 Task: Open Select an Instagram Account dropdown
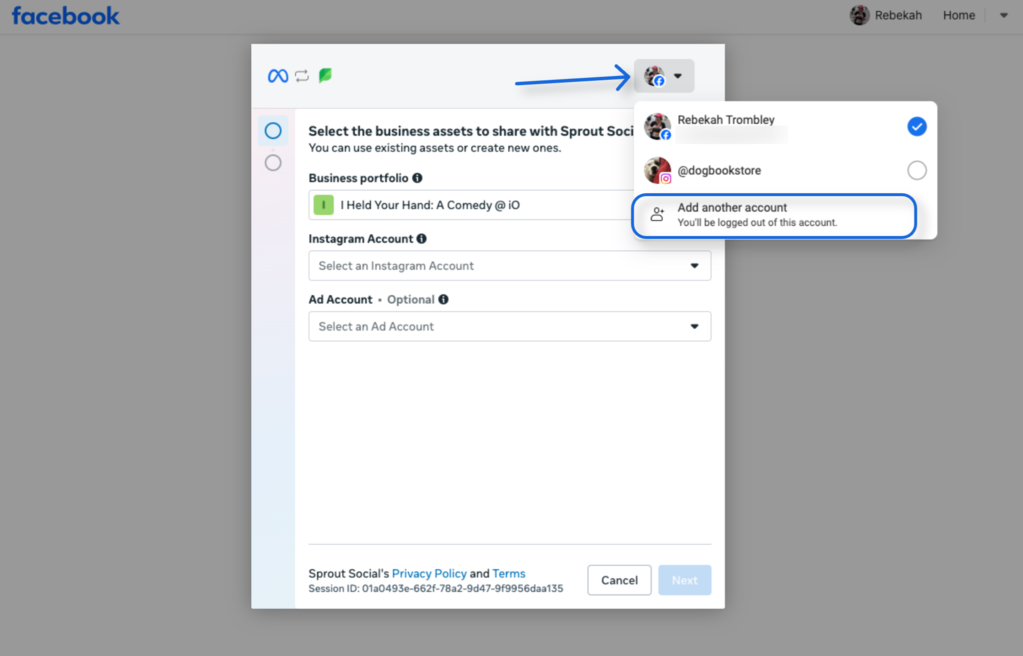coord(510,266)
